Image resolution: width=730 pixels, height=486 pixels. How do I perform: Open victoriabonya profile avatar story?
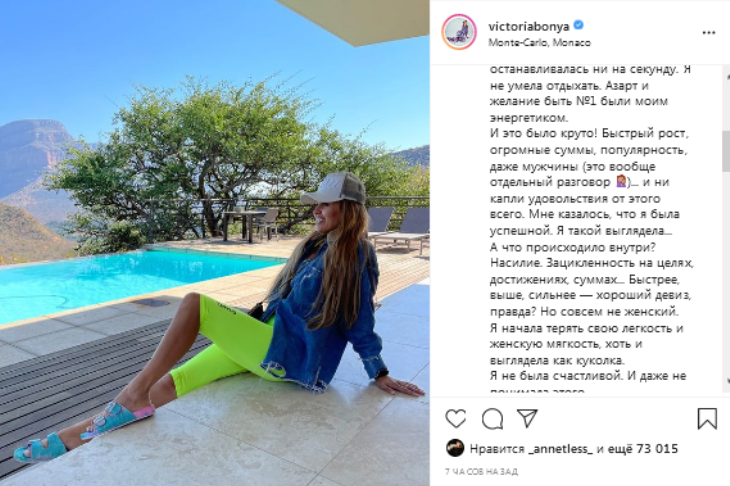[x=459, y=32]
